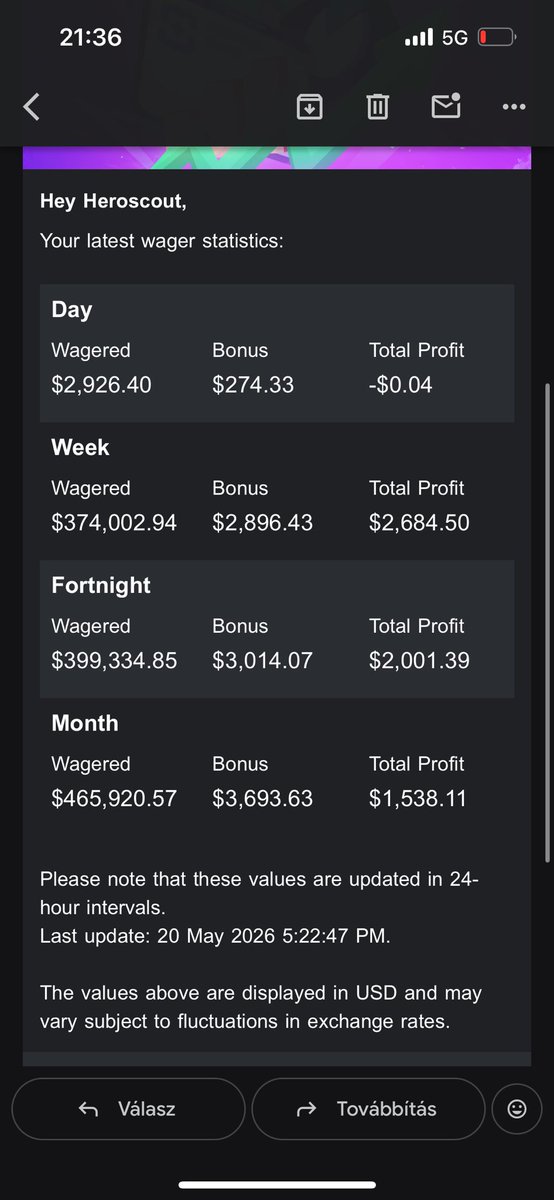Screen dimensions: 554x1200
Task: Tap the back arrow icon
Action: coord(31,107)
